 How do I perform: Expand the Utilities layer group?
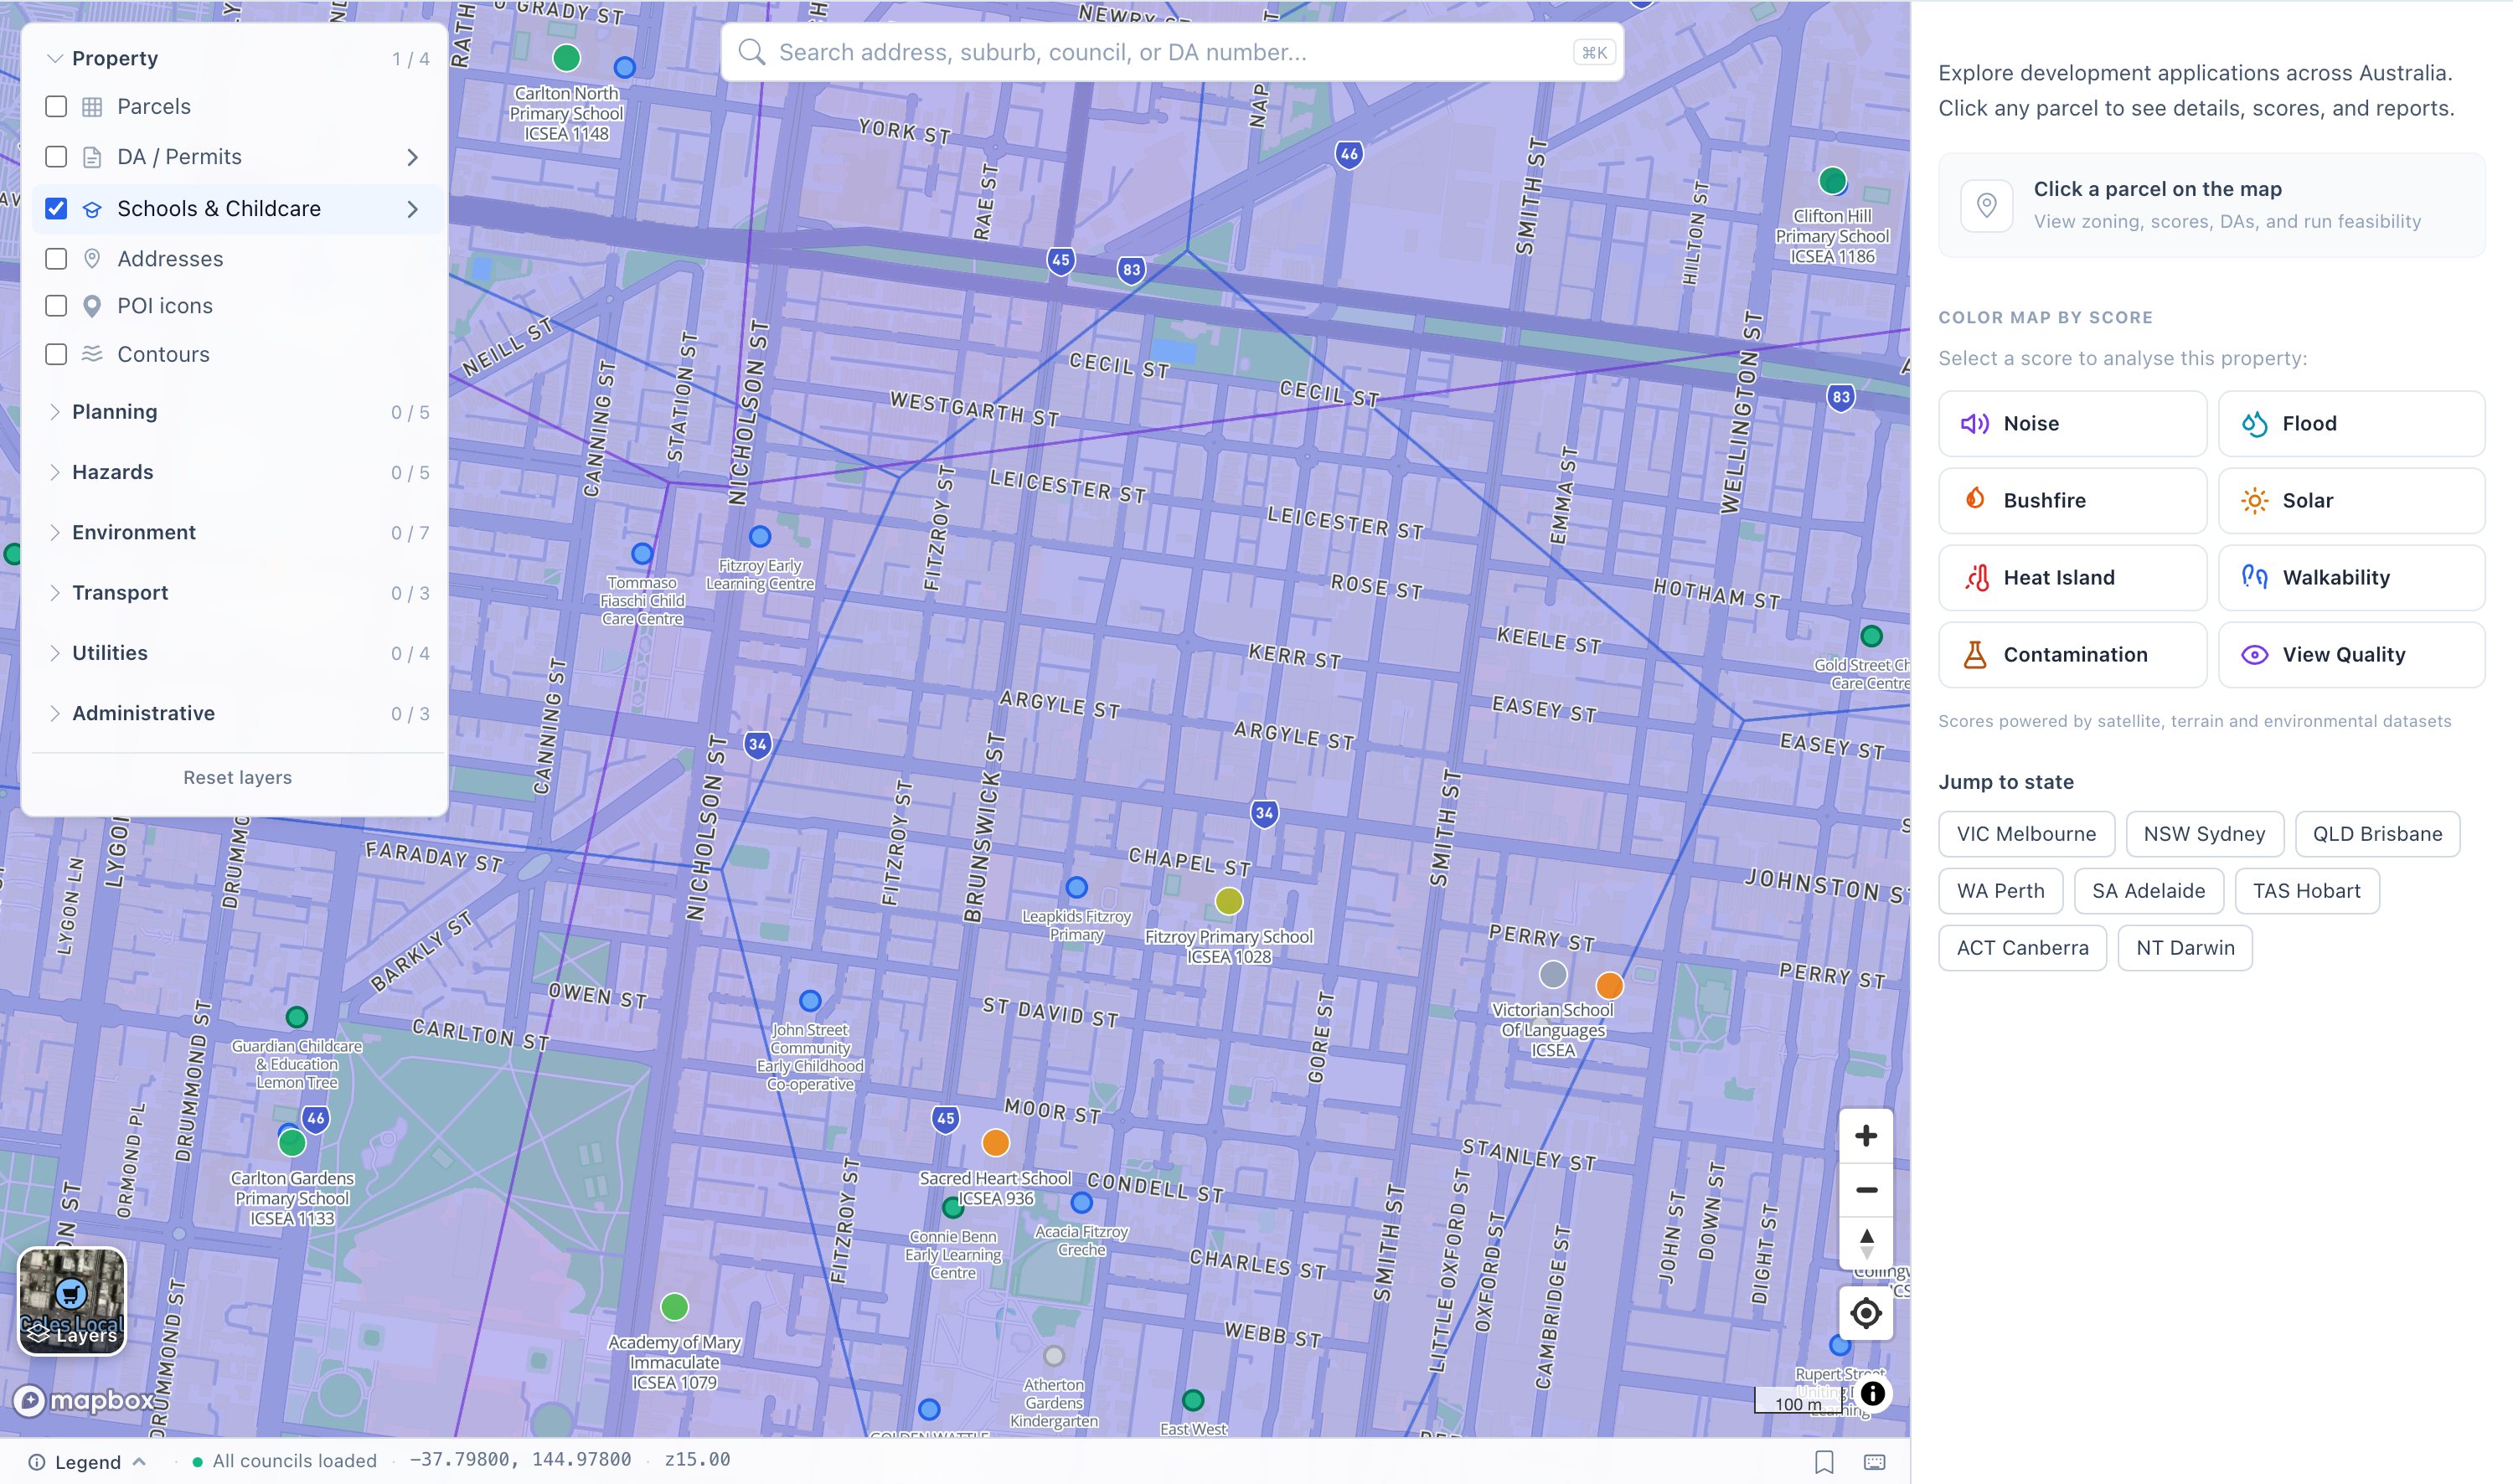coord(237,653)
